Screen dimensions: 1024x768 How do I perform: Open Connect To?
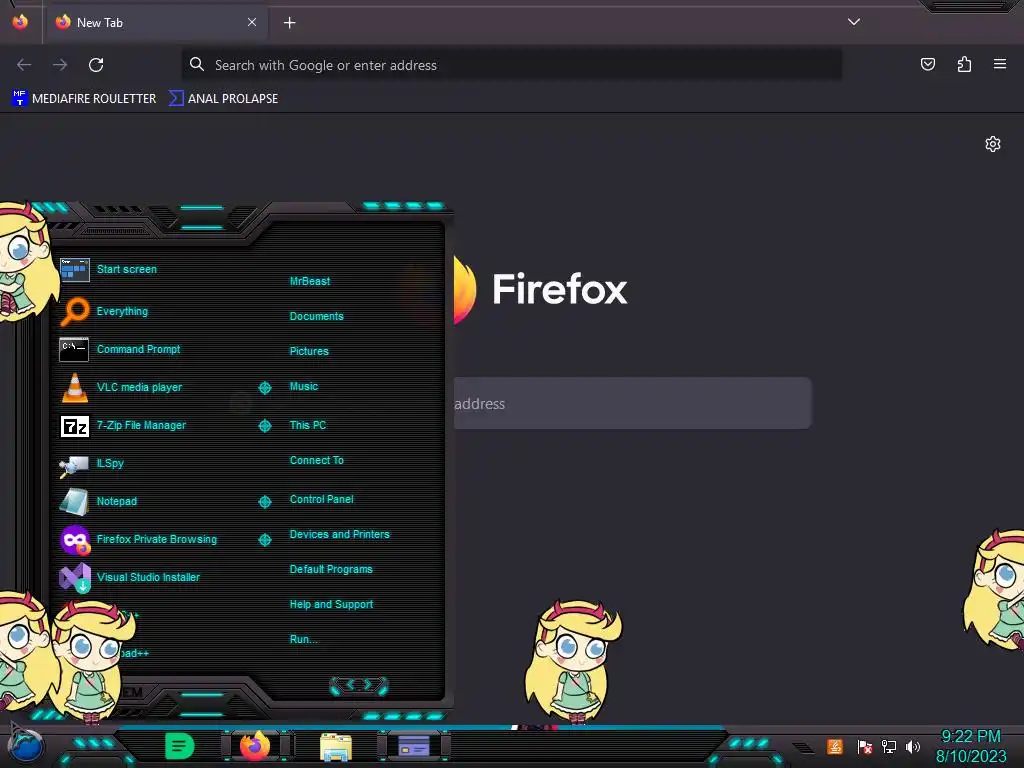click(x=316, y=460)
